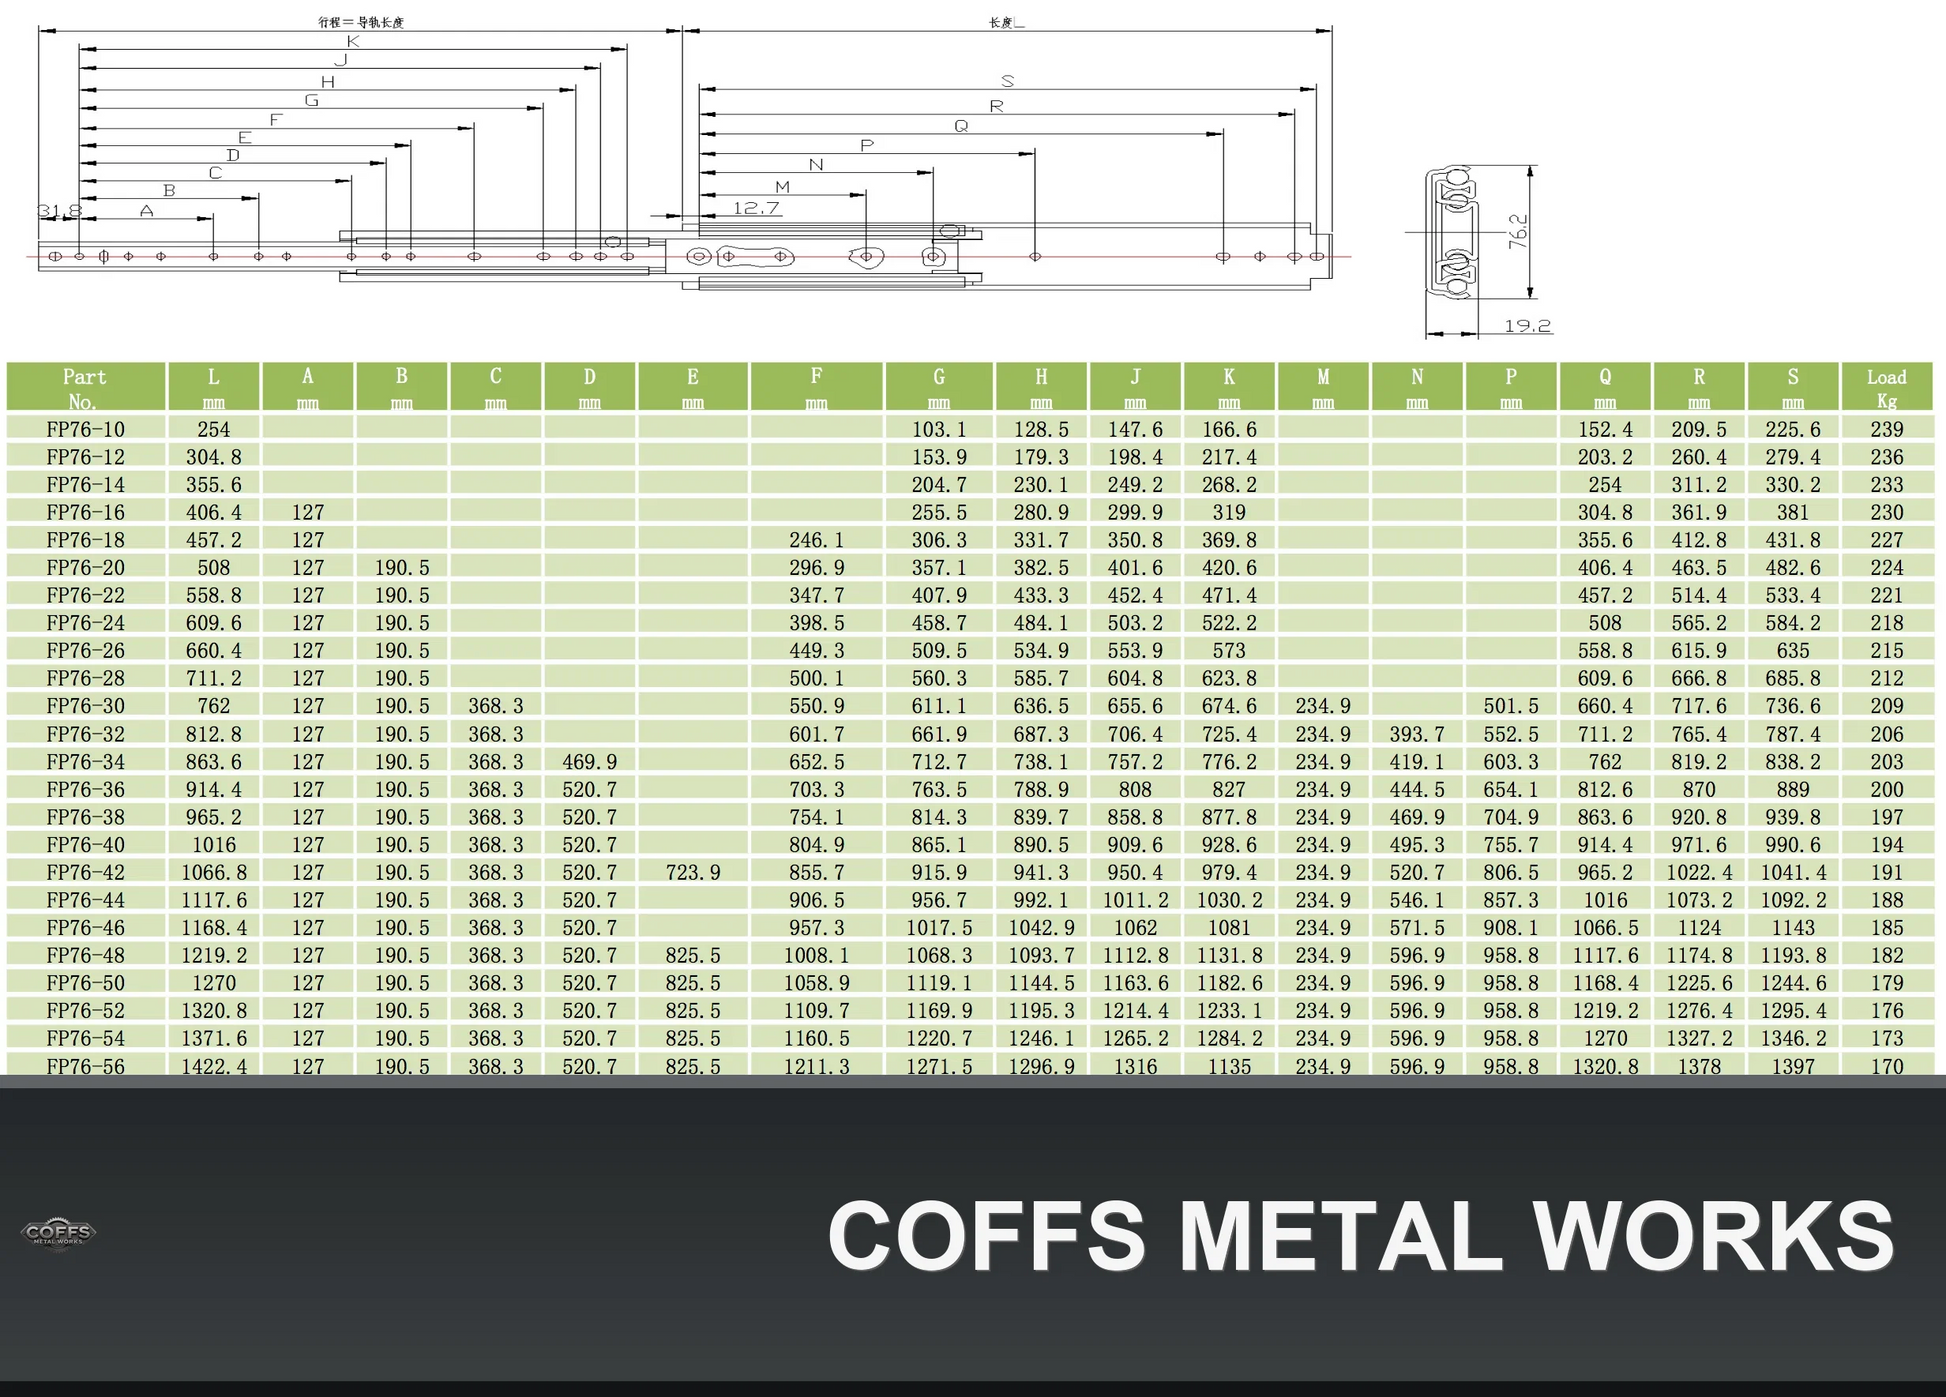
Task: Select part number FP76-18
Action: [85, 540]
